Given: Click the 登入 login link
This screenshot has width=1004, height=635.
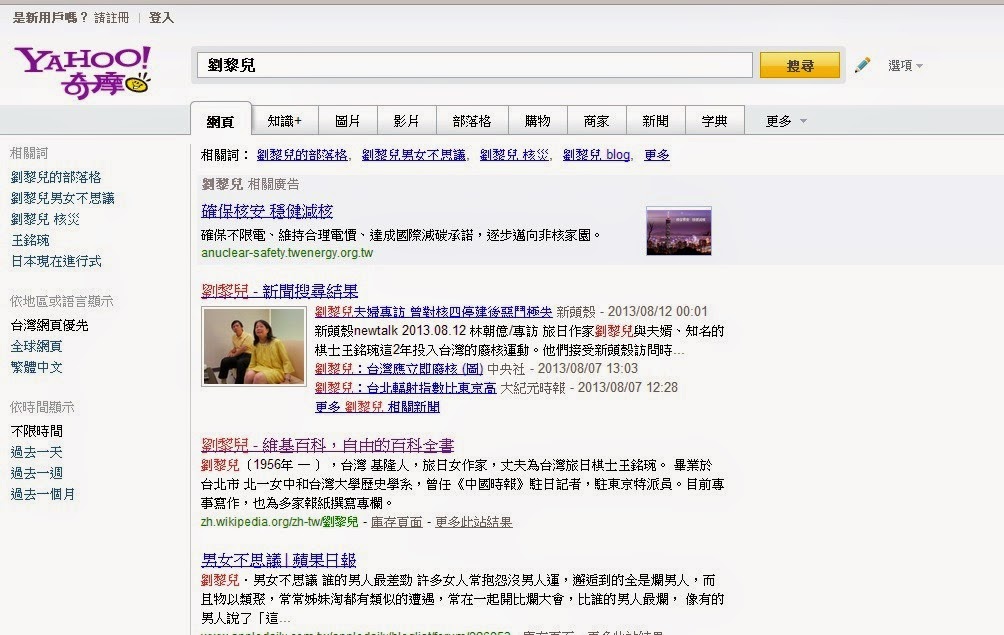Looking at the screenshot, I should click(161, 17).
